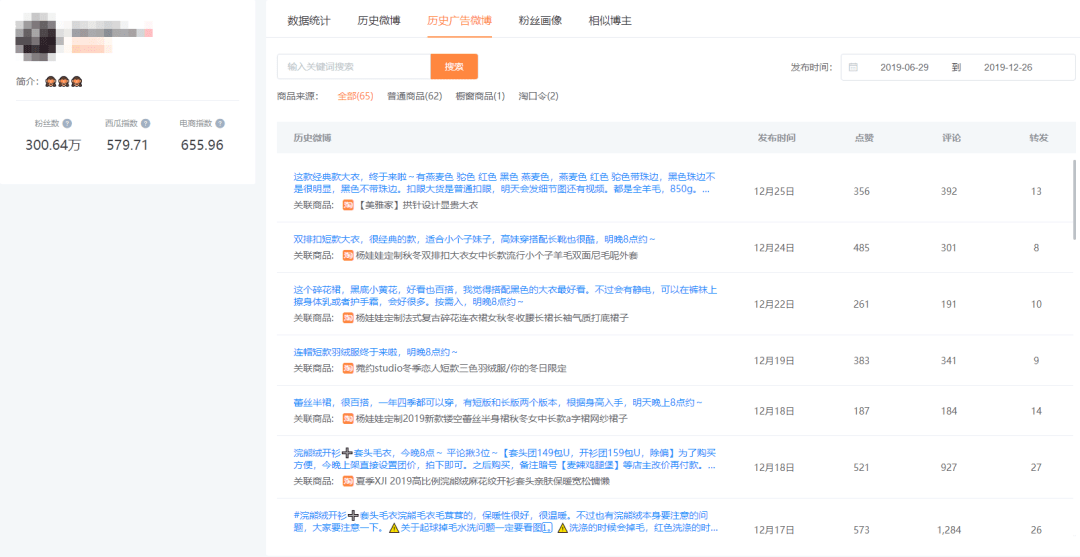1080x557 pixels.
Task: Click the Taobao icon before 【美雅家】拱针设计显贵大衣
Action: pyautogui.click(x=348, y=205)
